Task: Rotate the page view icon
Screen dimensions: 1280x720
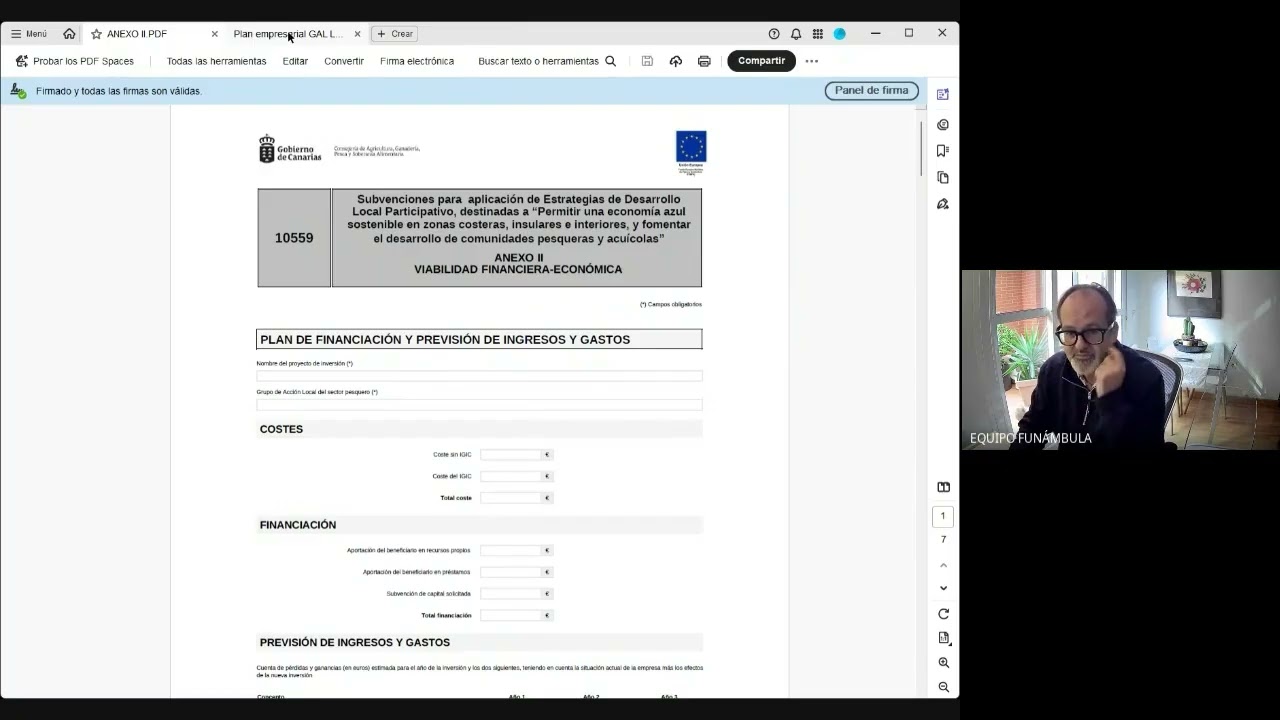Action: [x=943, y=614]
